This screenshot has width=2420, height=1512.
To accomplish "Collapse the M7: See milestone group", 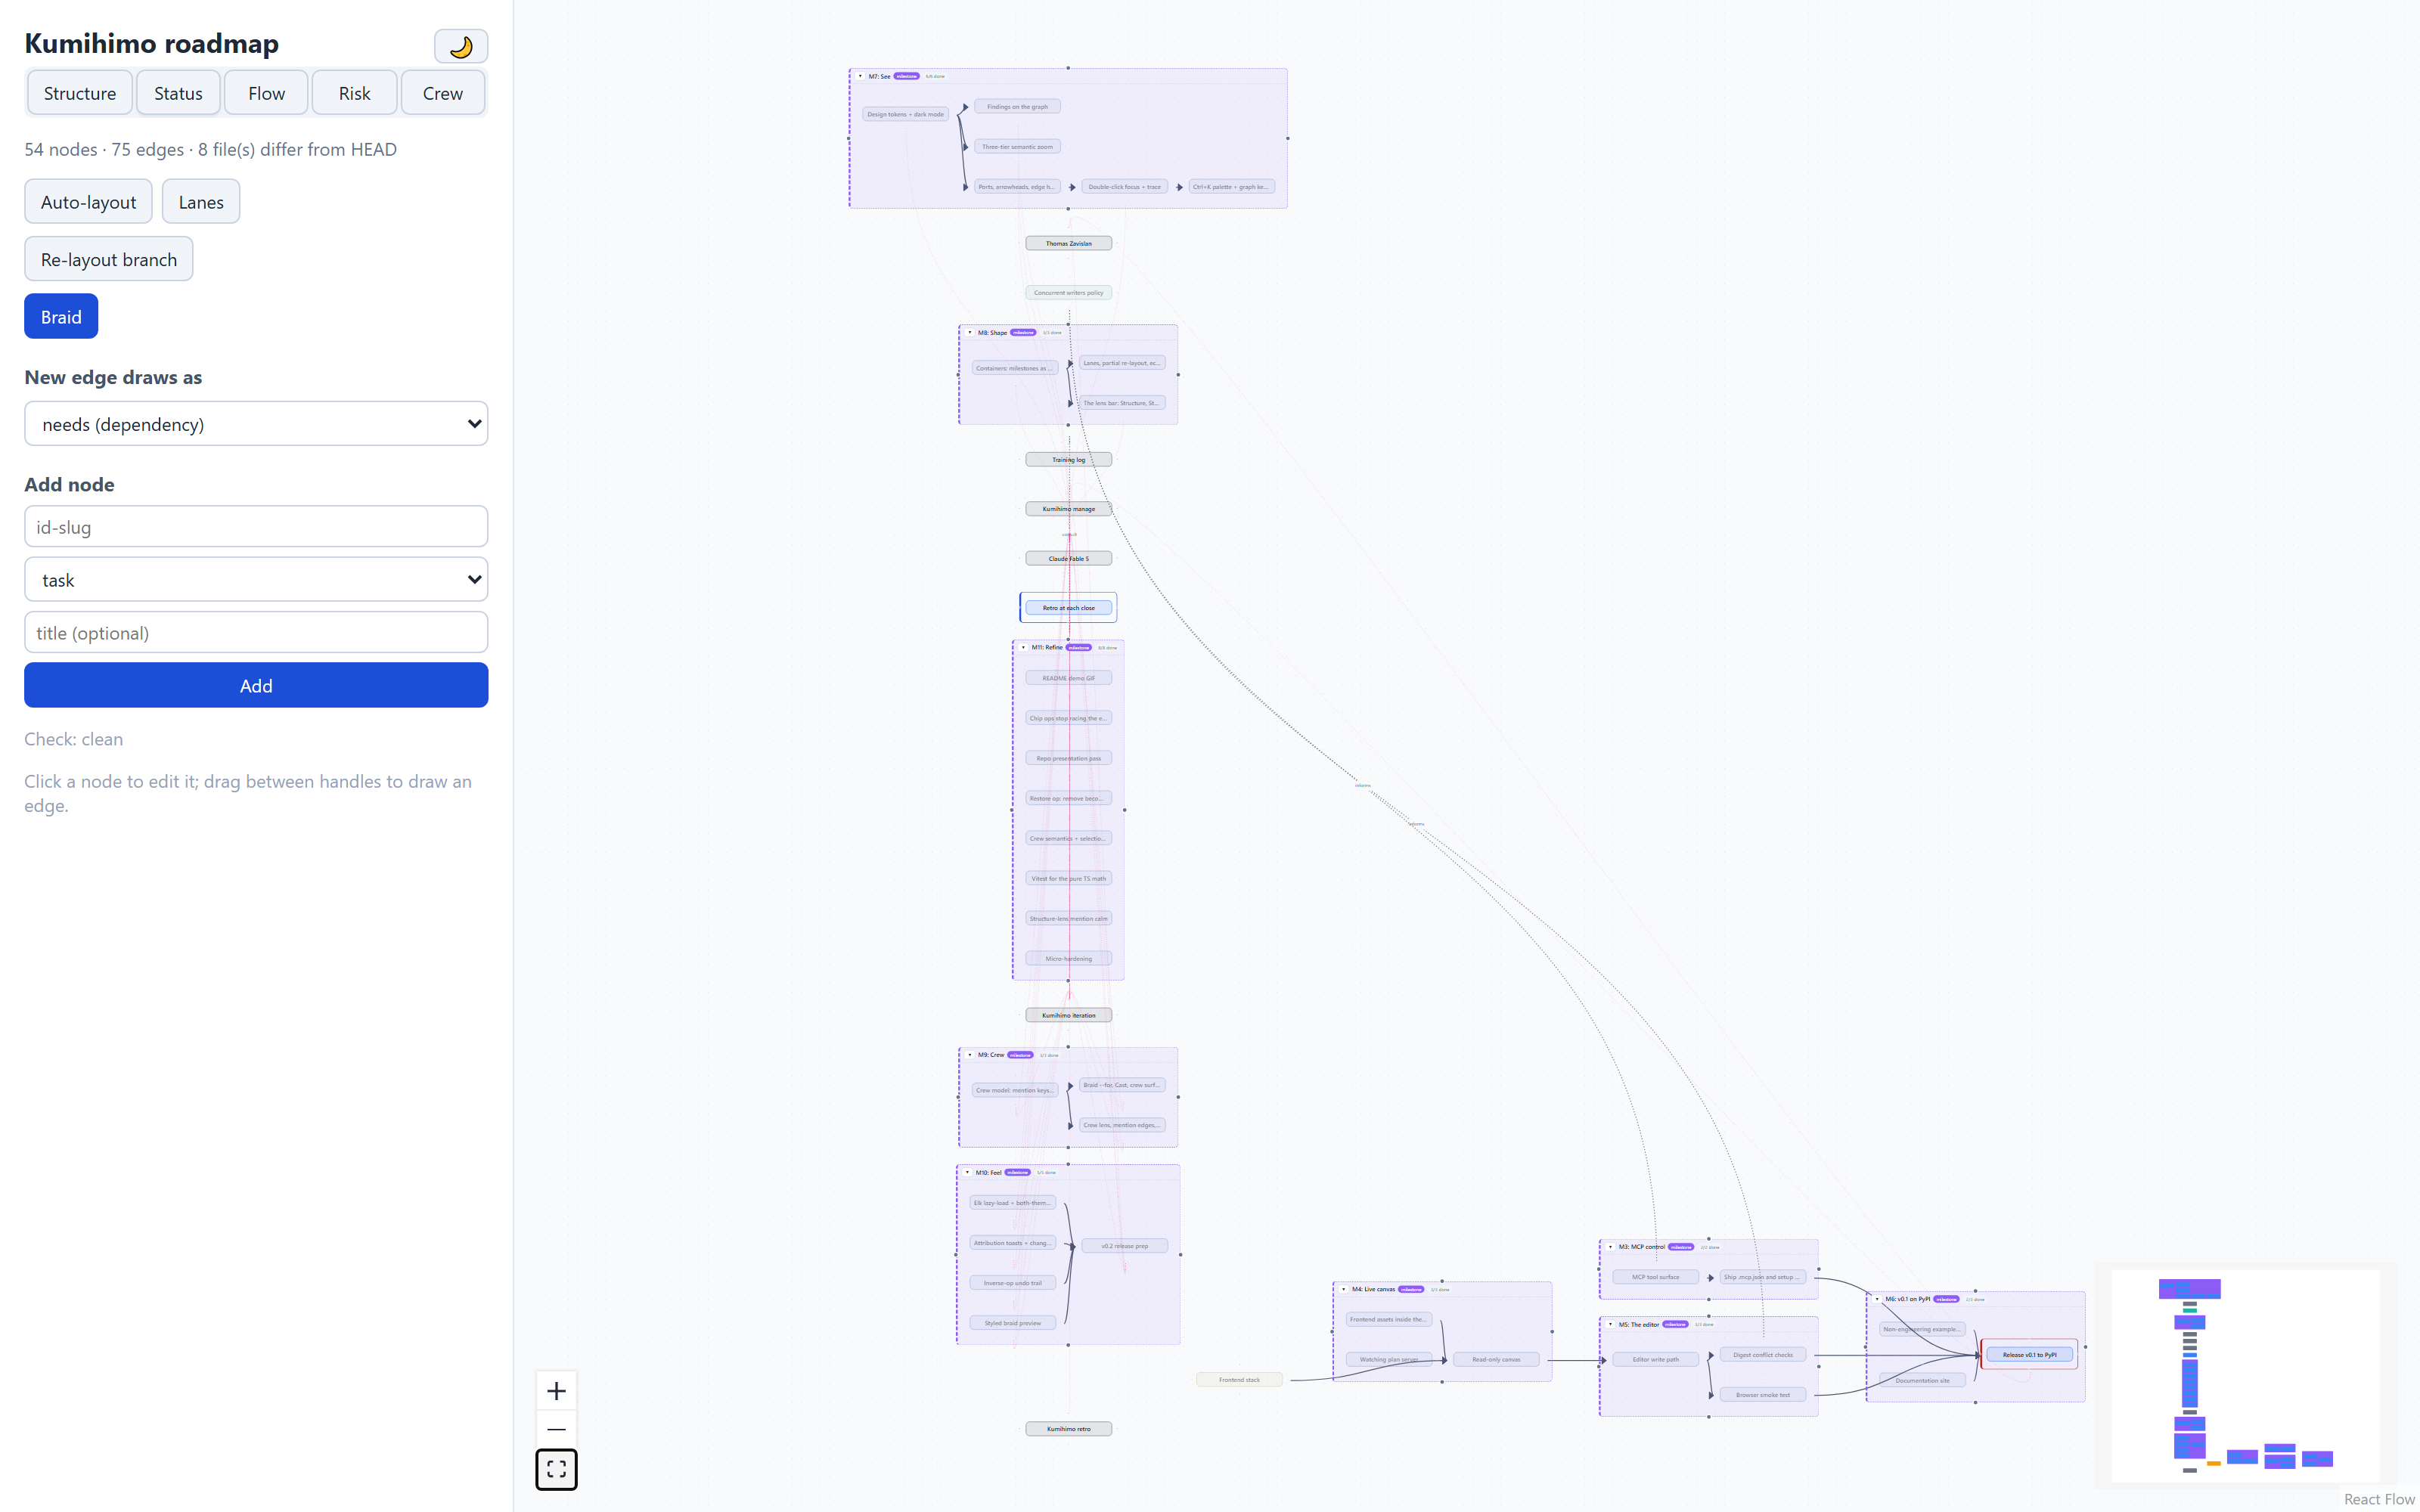I will [x=860, y=76].
